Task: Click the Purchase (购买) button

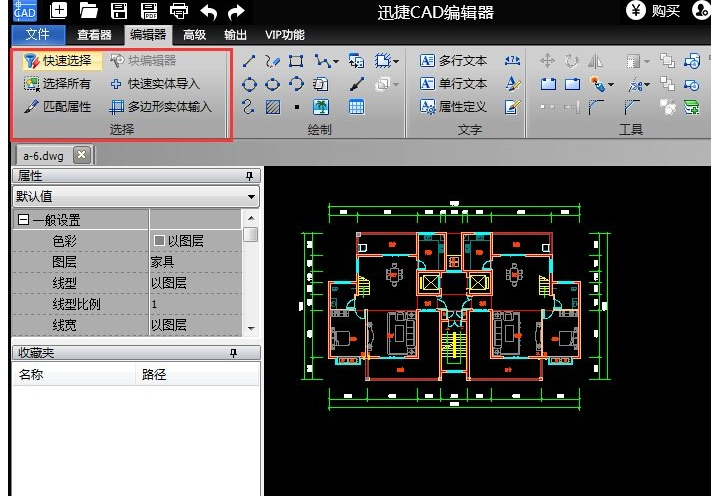Action: [654, 12]
